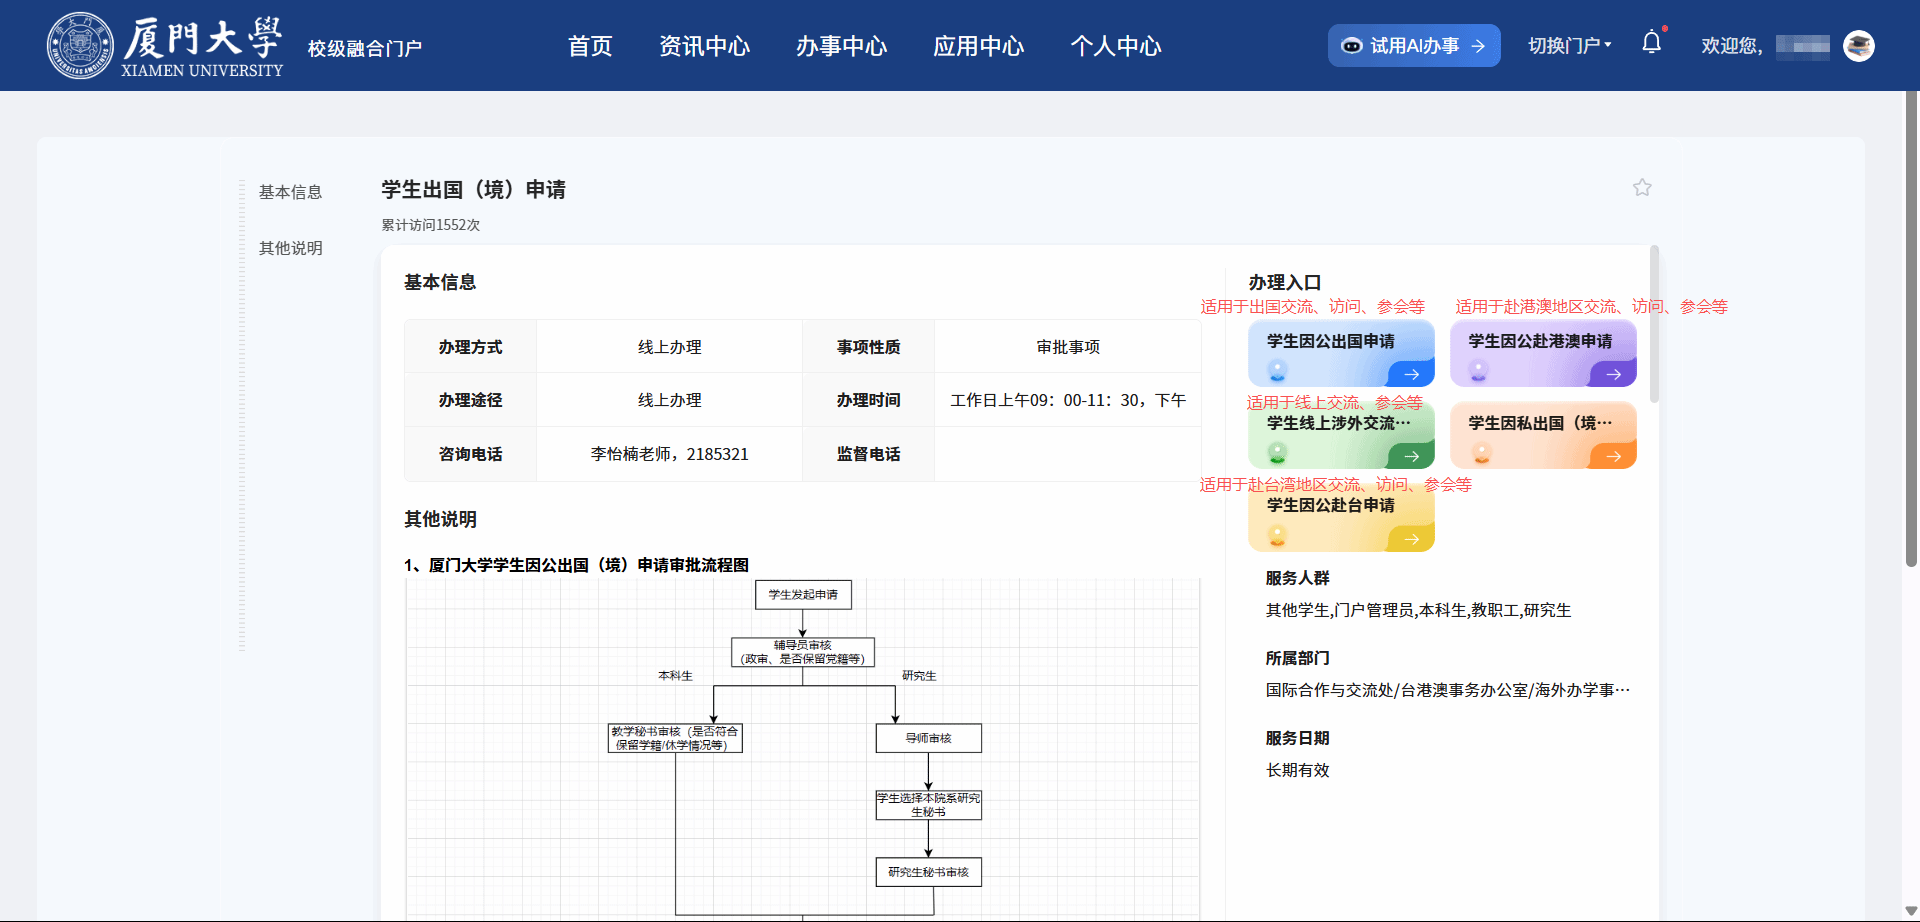The width and height of the screenshot is (1920, 922).
Task: Select 个人中心 in the top bar
Action: click(x=1115, y=46)
